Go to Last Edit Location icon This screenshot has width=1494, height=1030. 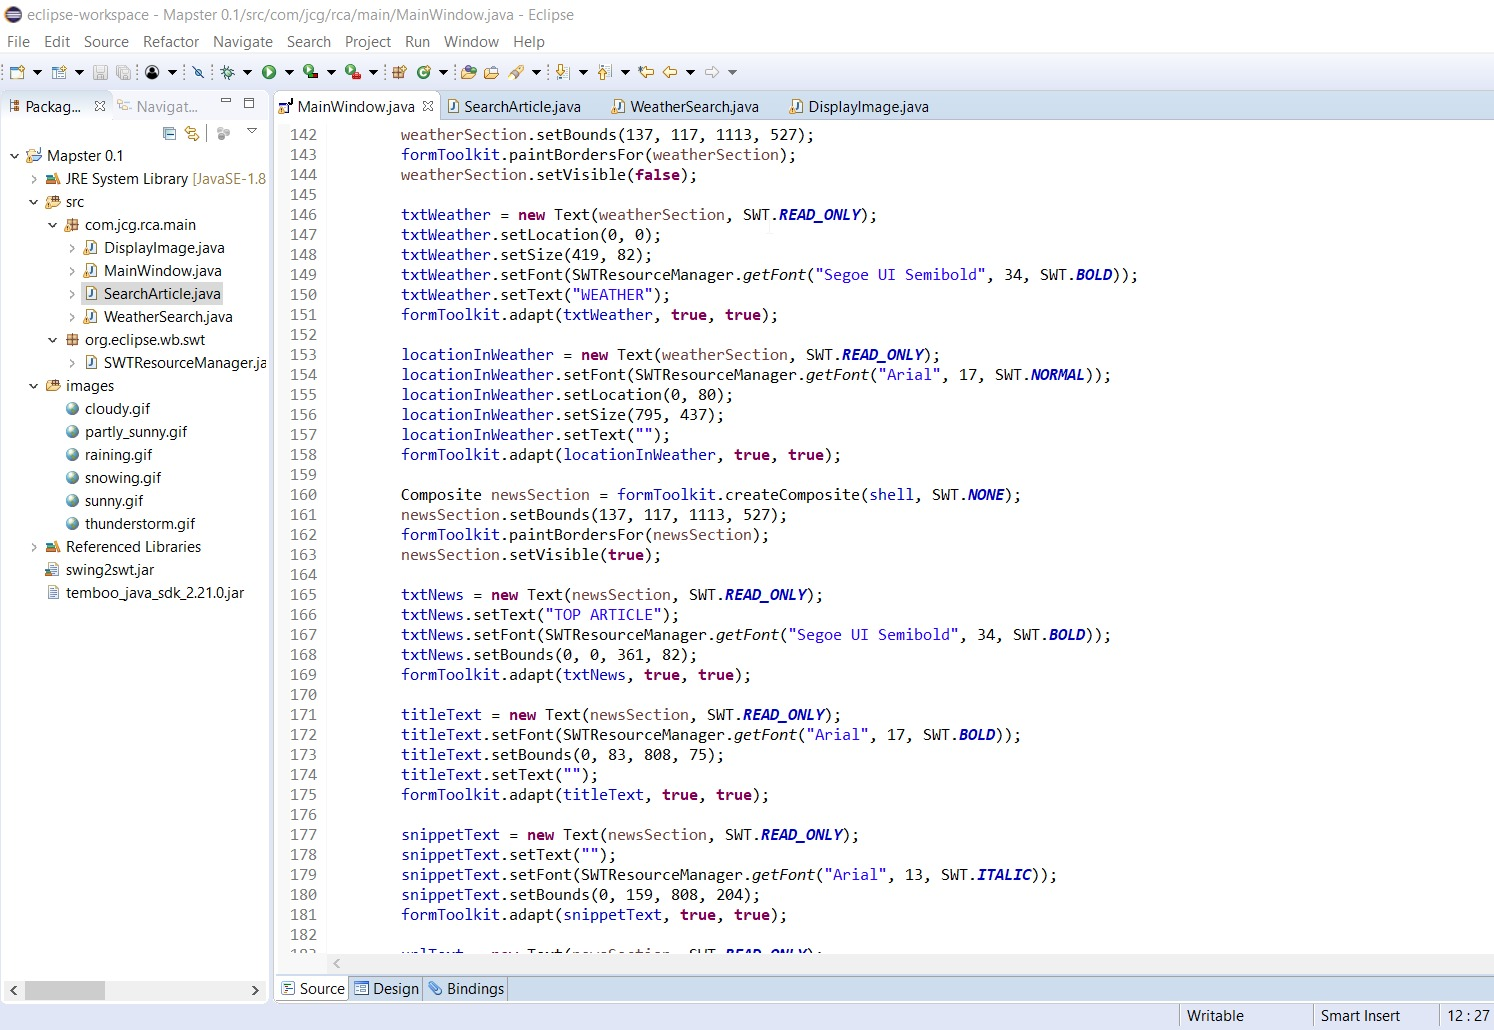tap(646, 72)
